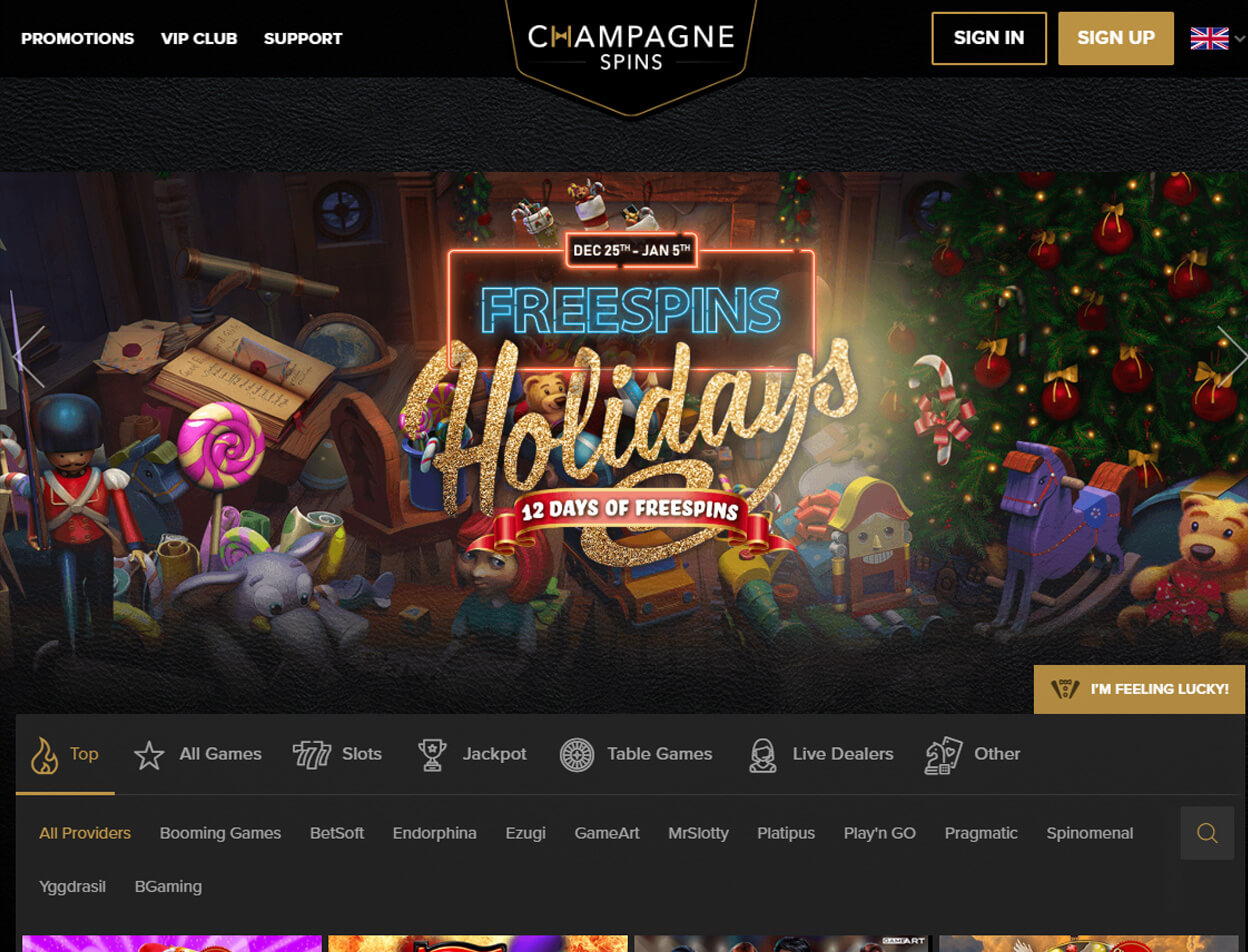Go to next banner slide arrow
This screenshot has width=1248, height=952.
1232,355
